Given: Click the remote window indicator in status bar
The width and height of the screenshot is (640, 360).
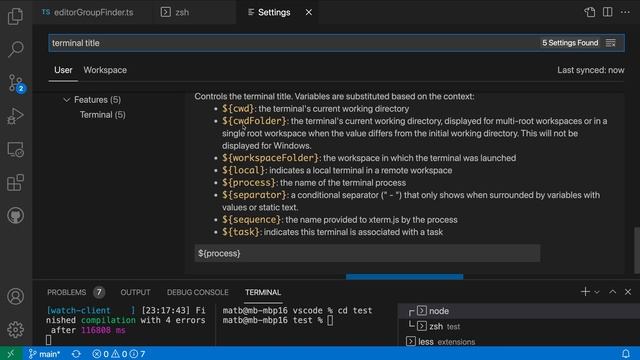Looking at the screenshot, I should tap(11, 353).
